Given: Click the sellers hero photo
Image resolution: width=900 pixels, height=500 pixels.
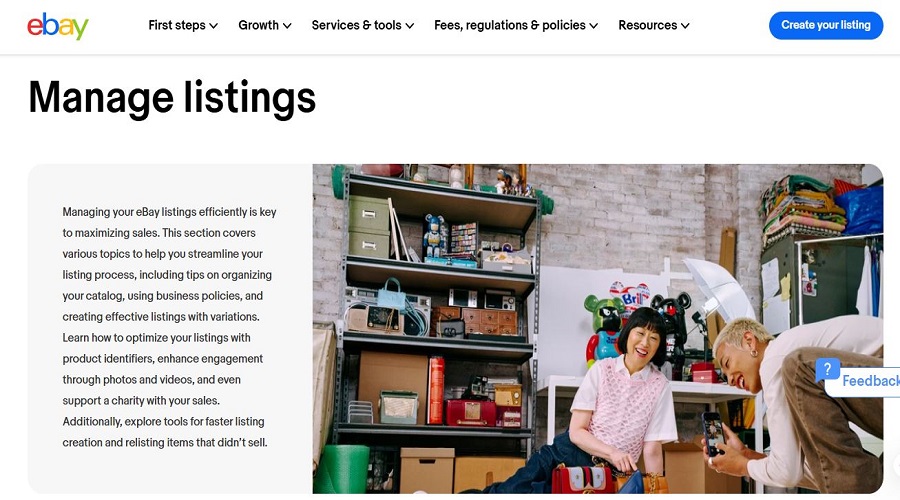Looking at the screenshot, I should point(598,329).
